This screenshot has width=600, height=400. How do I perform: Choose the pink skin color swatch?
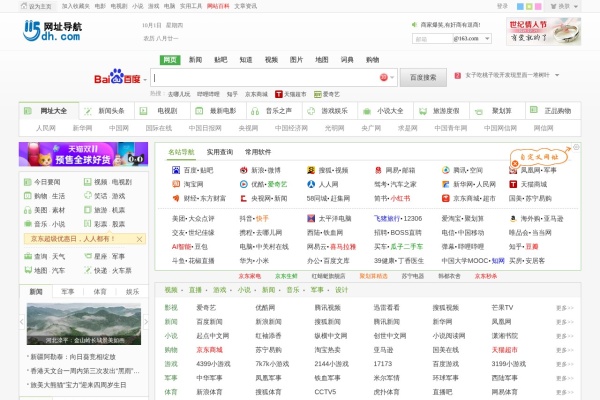coord(538,7)
